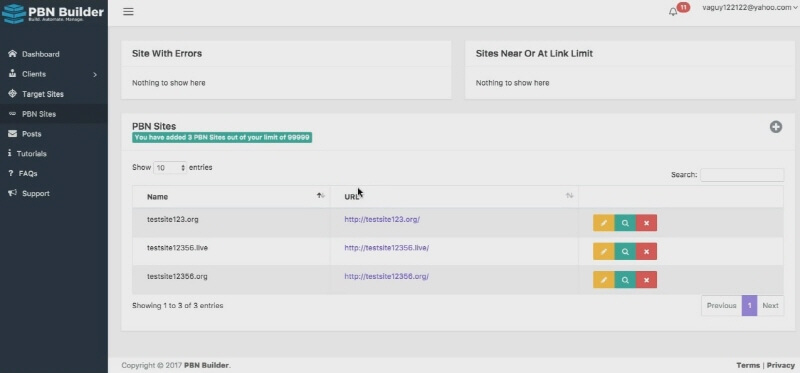Delete testsite12356.org with the red X icon
The image size is (800, 373).
tap(646, 280)
